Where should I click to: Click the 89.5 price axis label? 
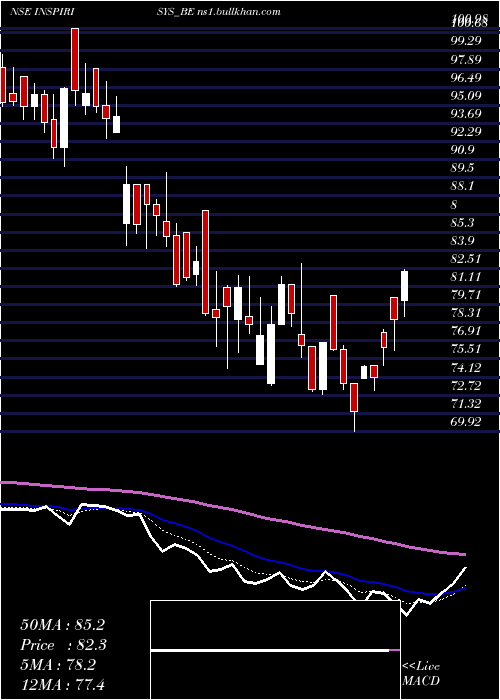click(463, 168)
